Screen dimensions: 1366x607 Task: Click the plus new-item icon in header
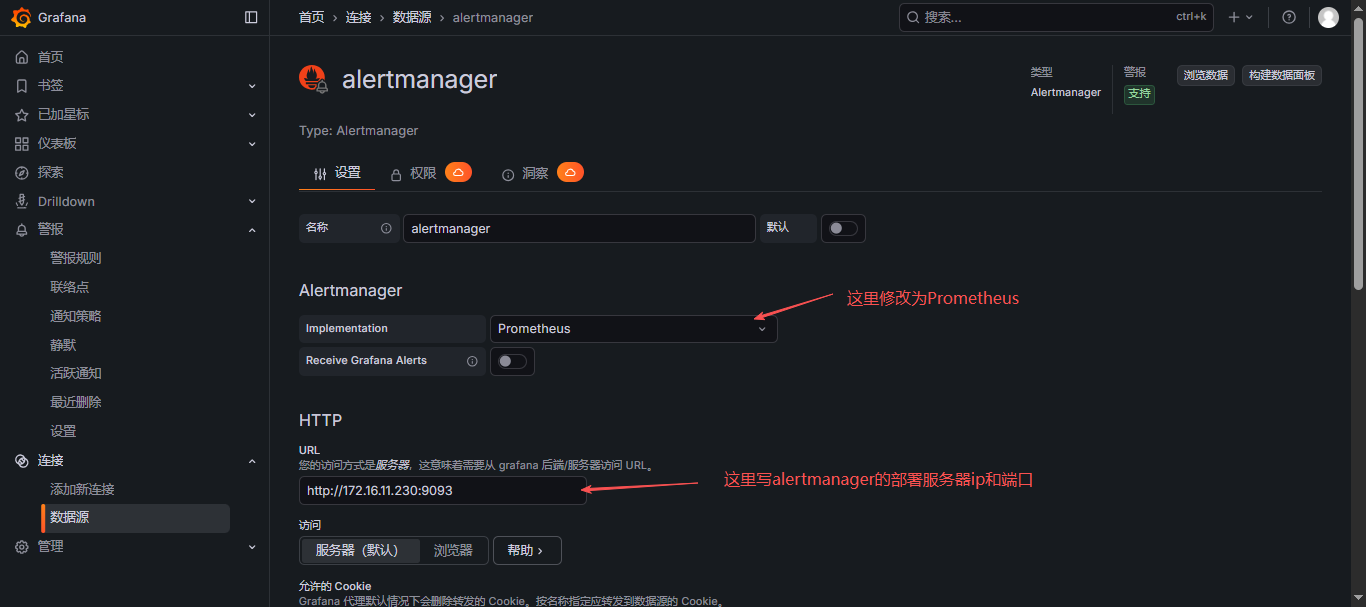pos(1234,17)
